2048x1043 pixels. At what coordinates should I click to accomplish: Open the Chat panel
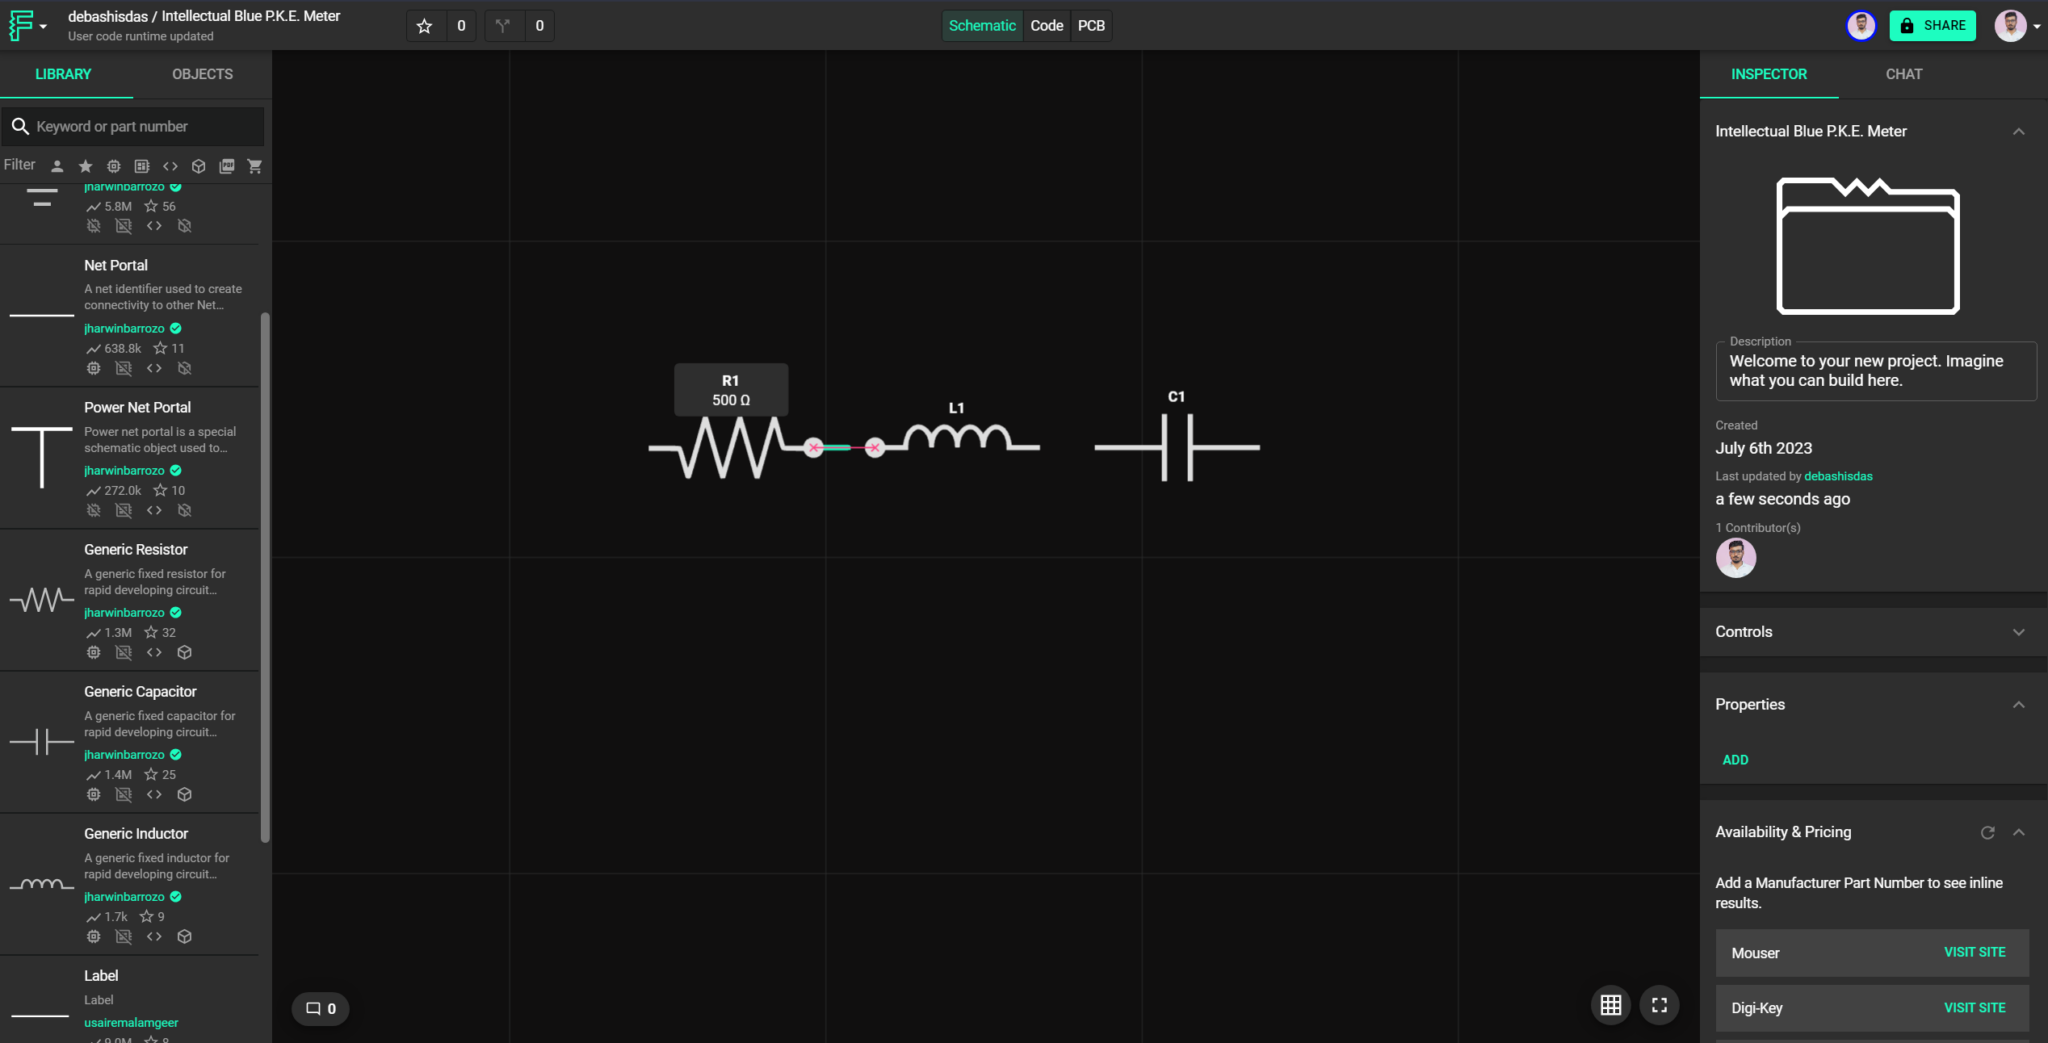pyautogui.click(x=1902, y=73)
